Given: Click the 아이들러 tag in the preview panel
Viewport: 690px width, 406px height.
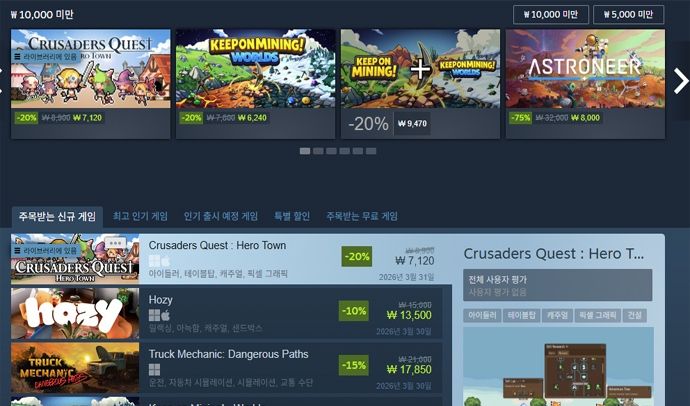Looking at the screenshot, I should click(x=482, y=315).
